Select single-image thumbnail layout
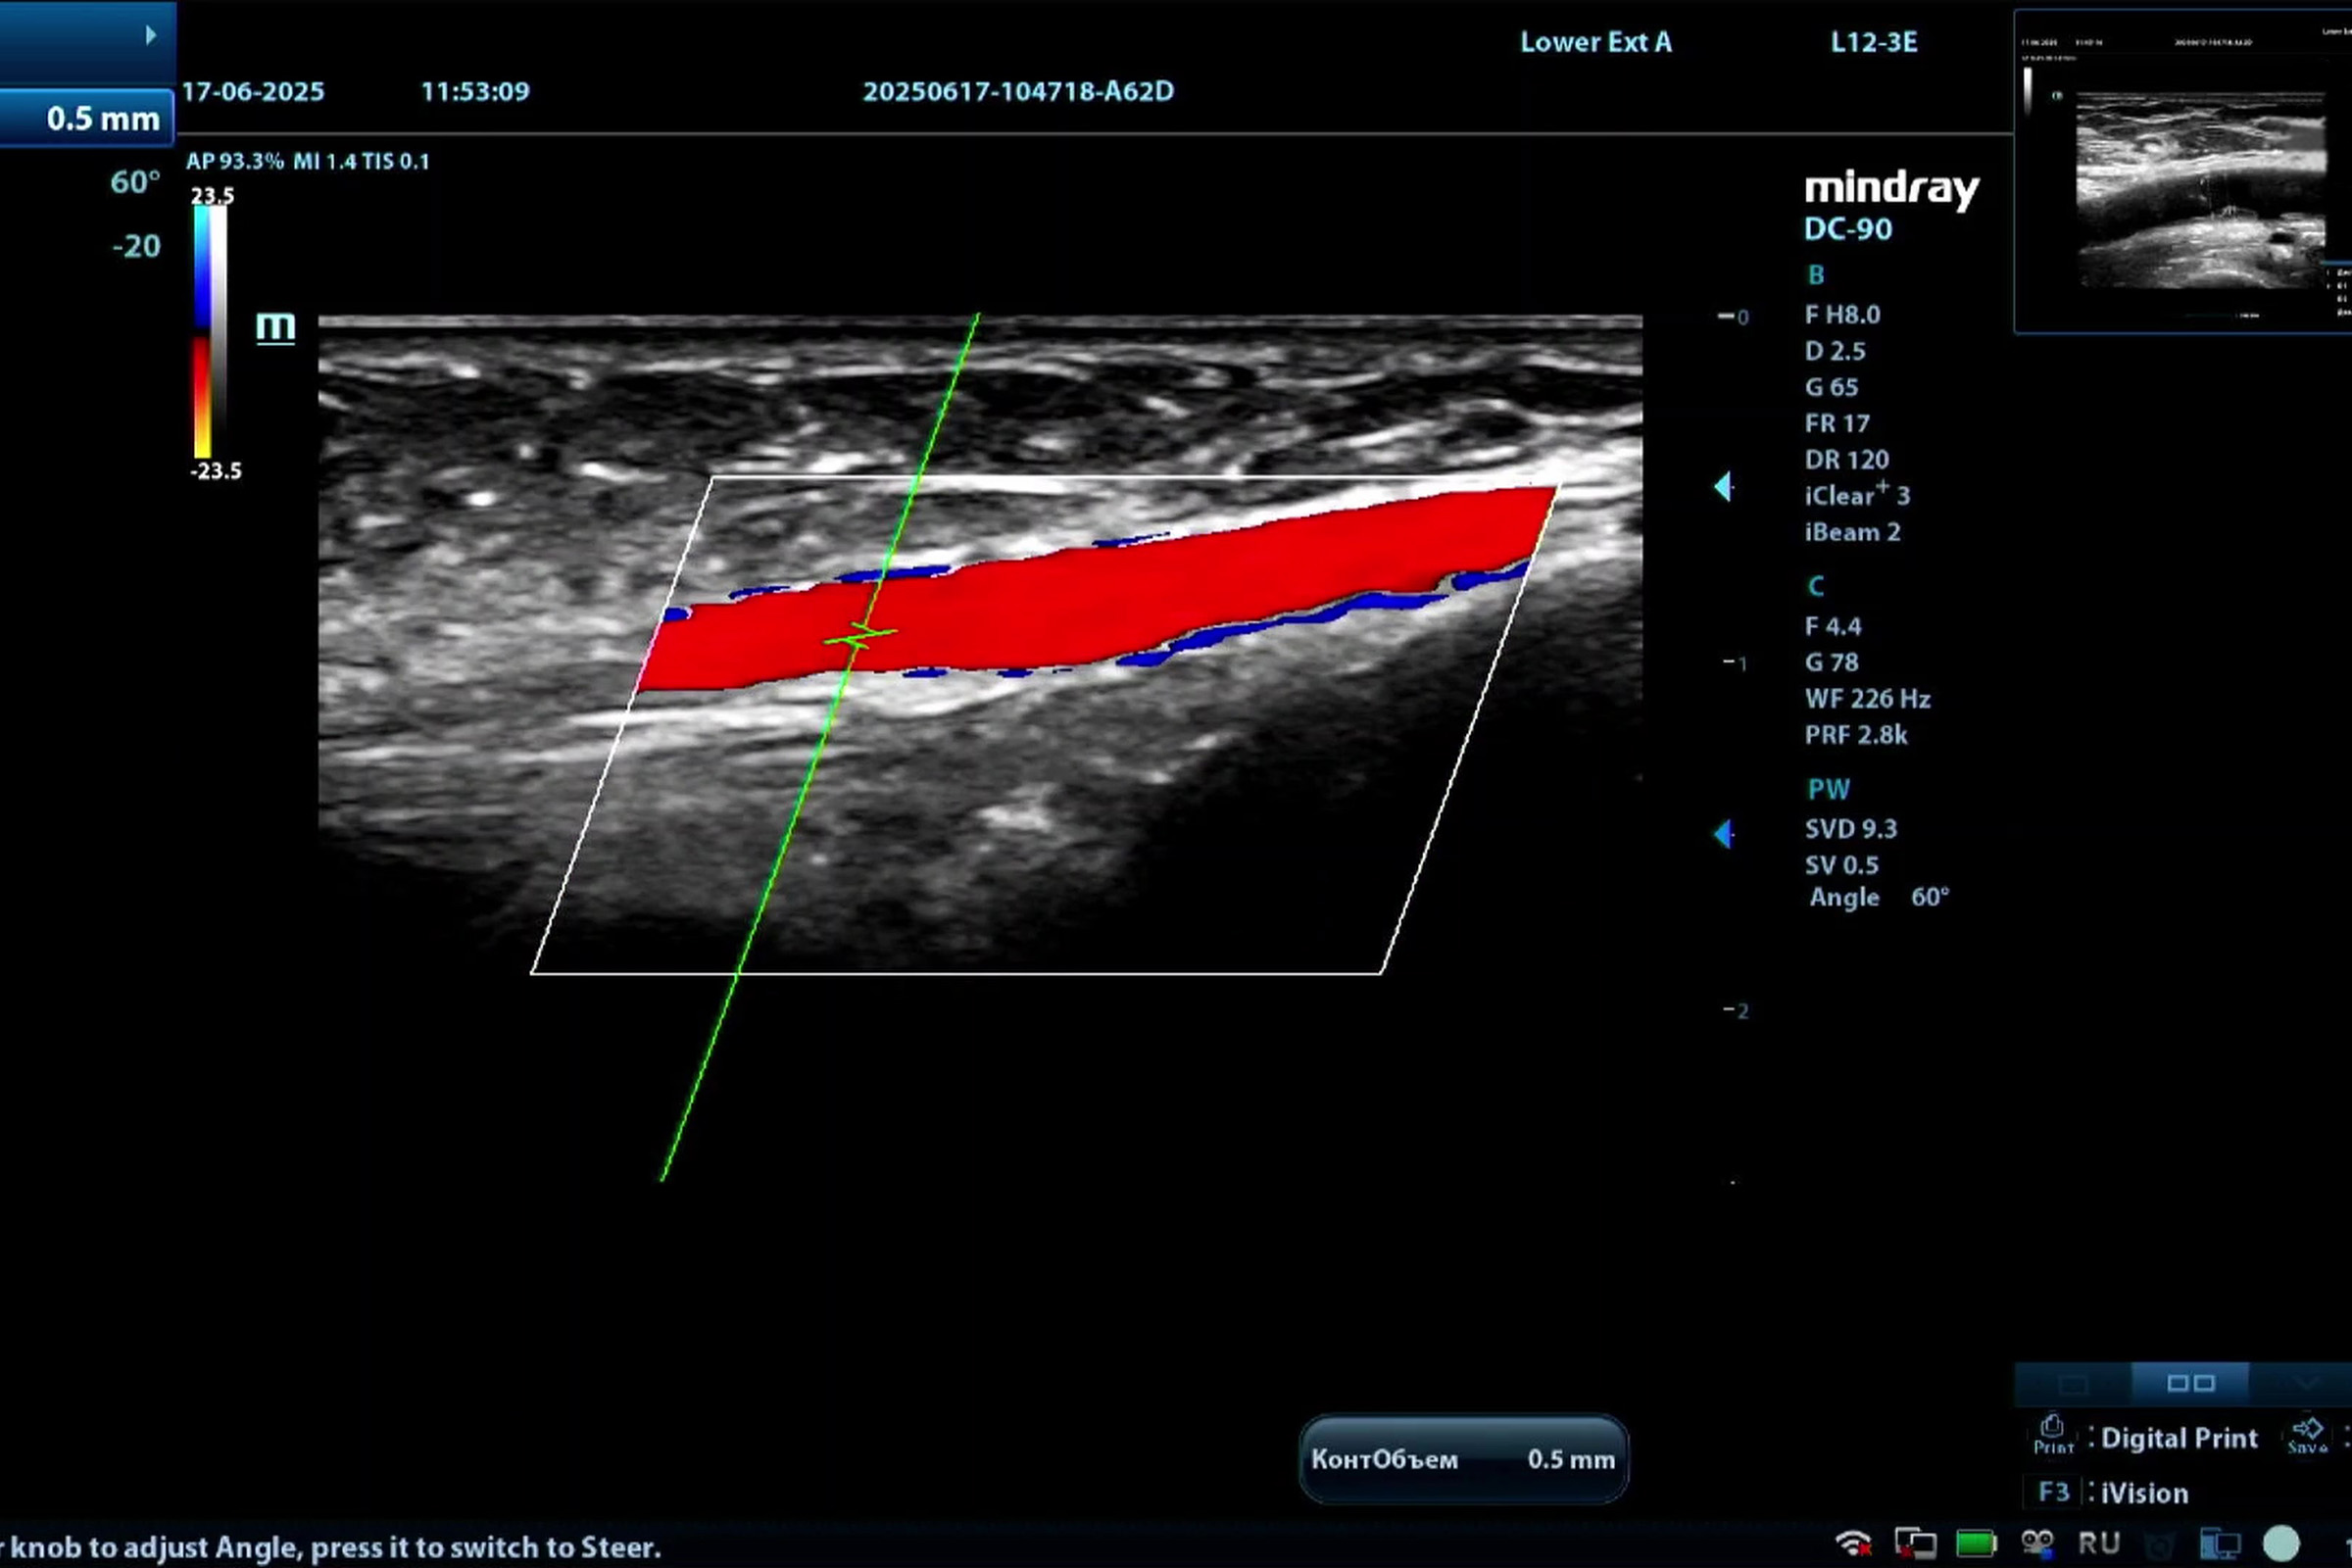Viewport: 2352px width, 1568px height. 2073,1384
